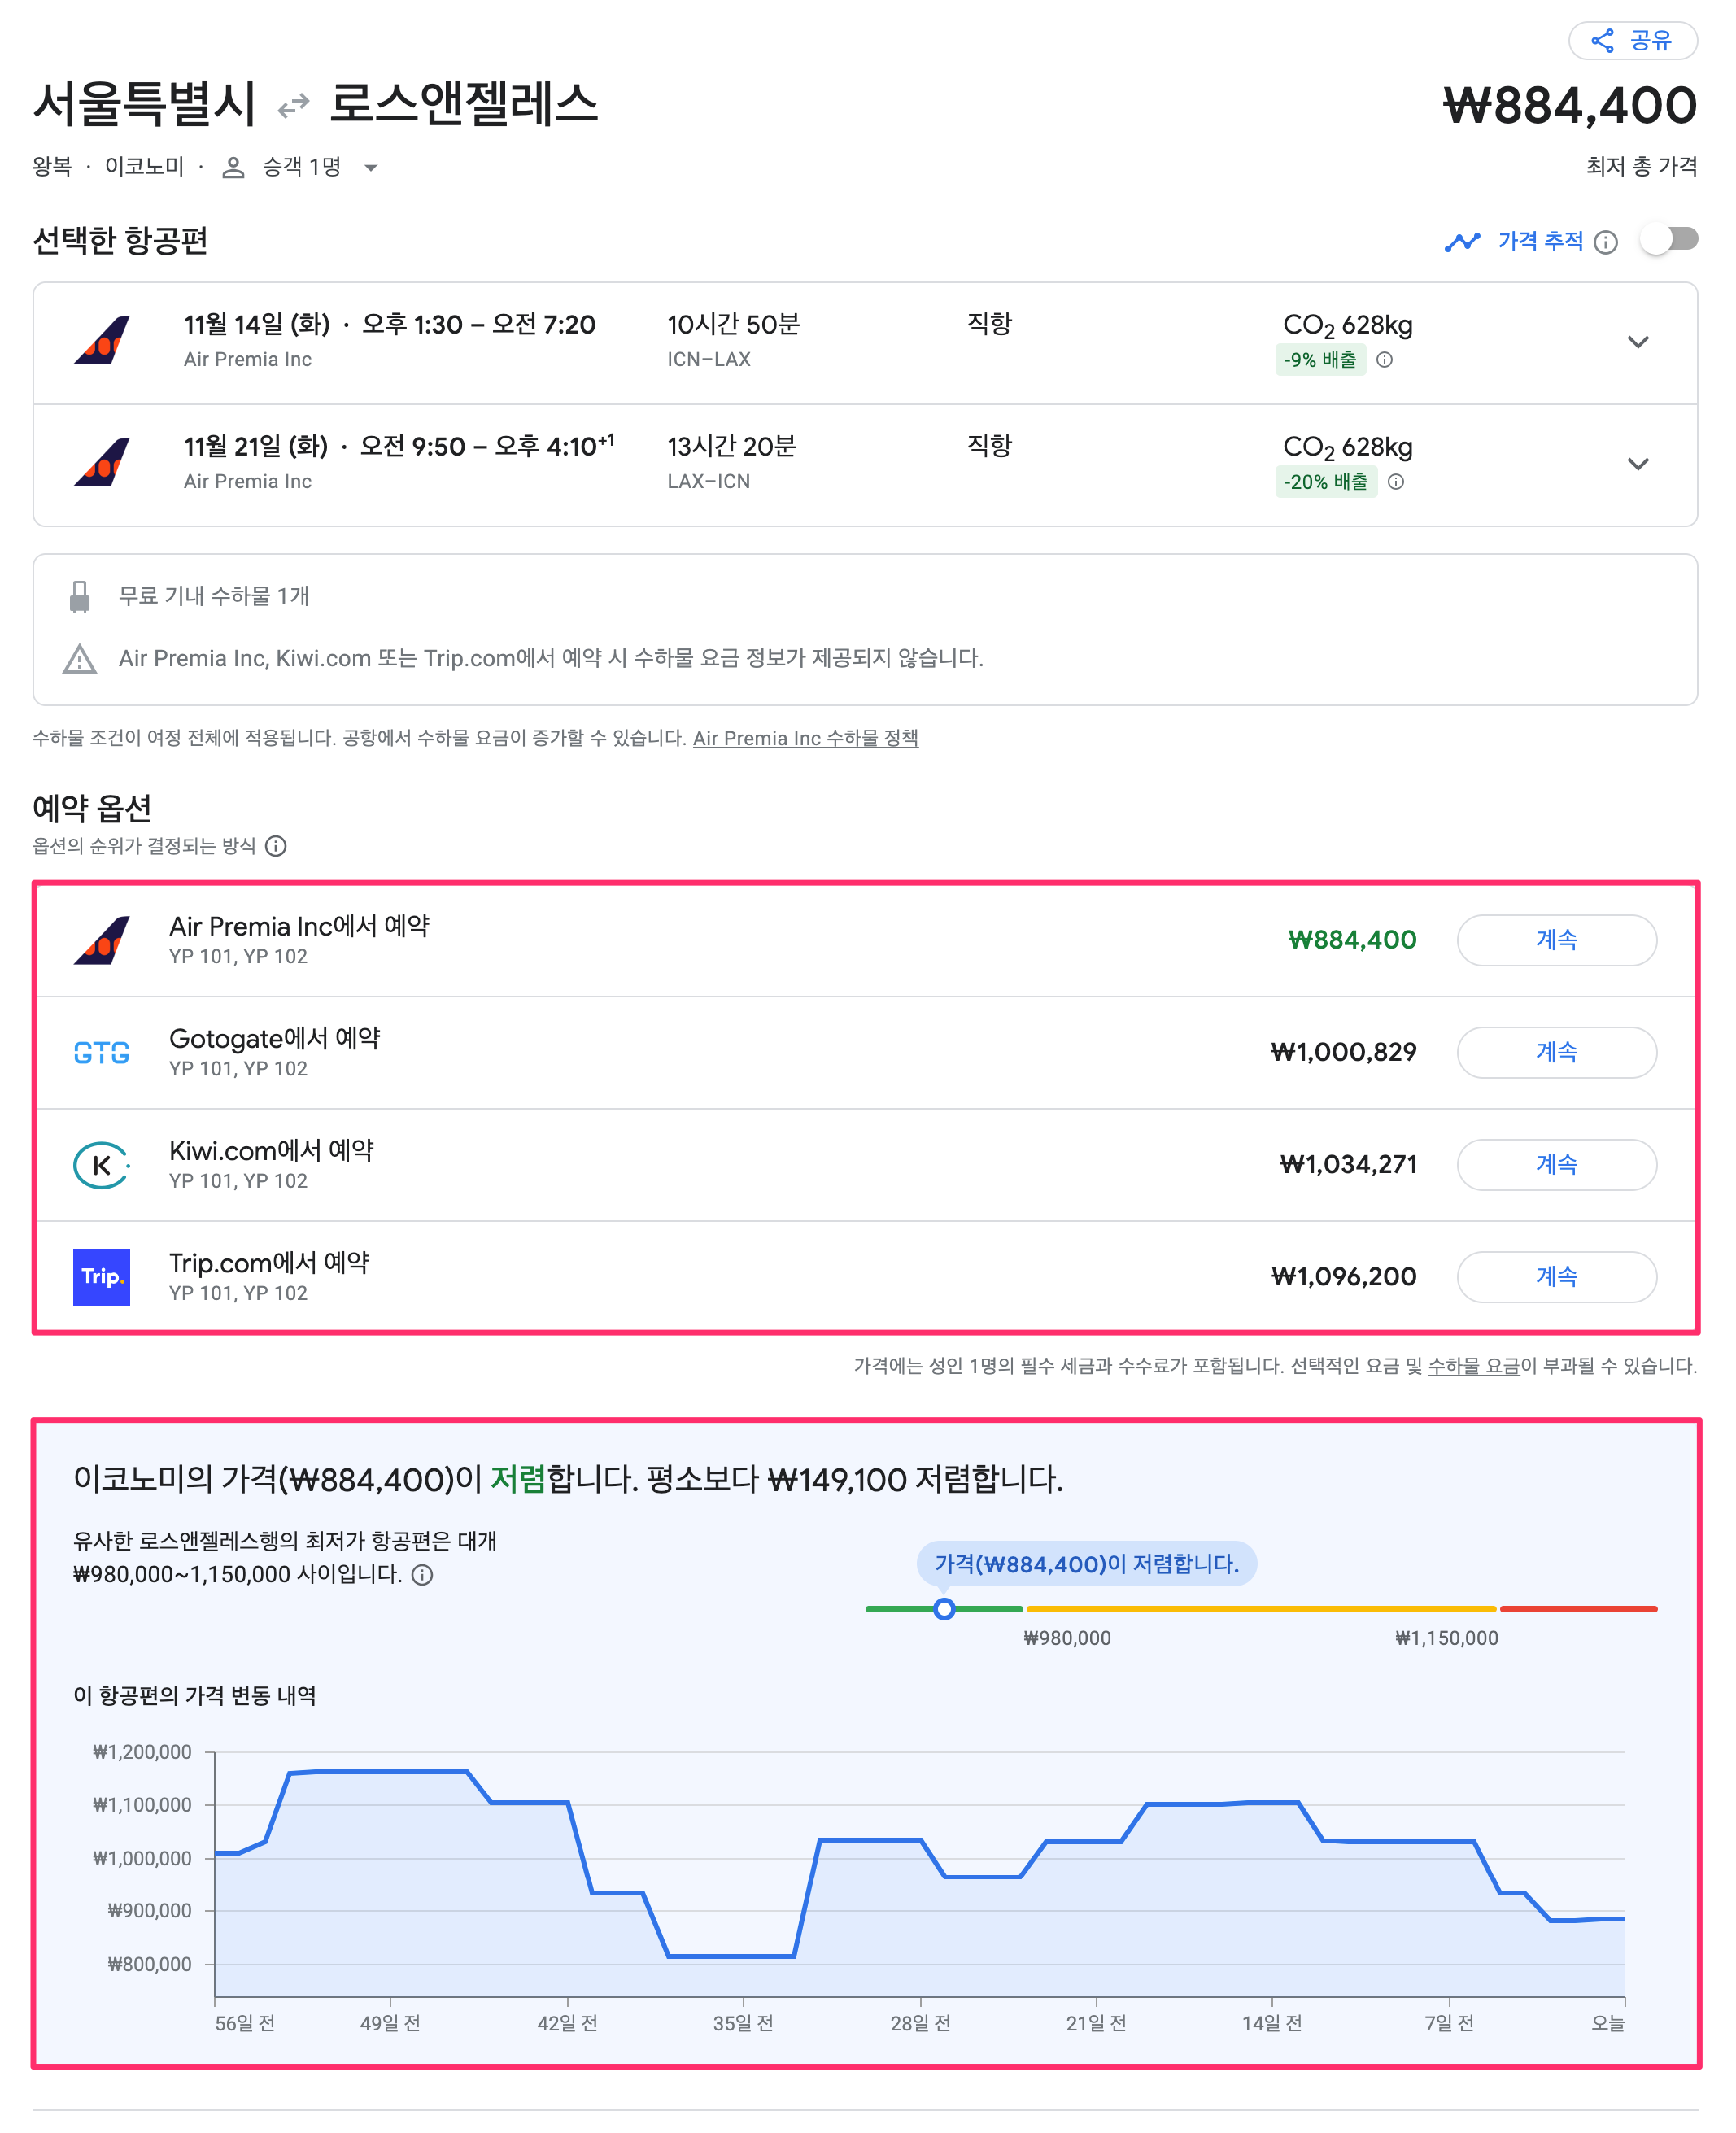
Task: Click 계속 for the Air Premia booking option
Action: click(x=1557, y=940)
